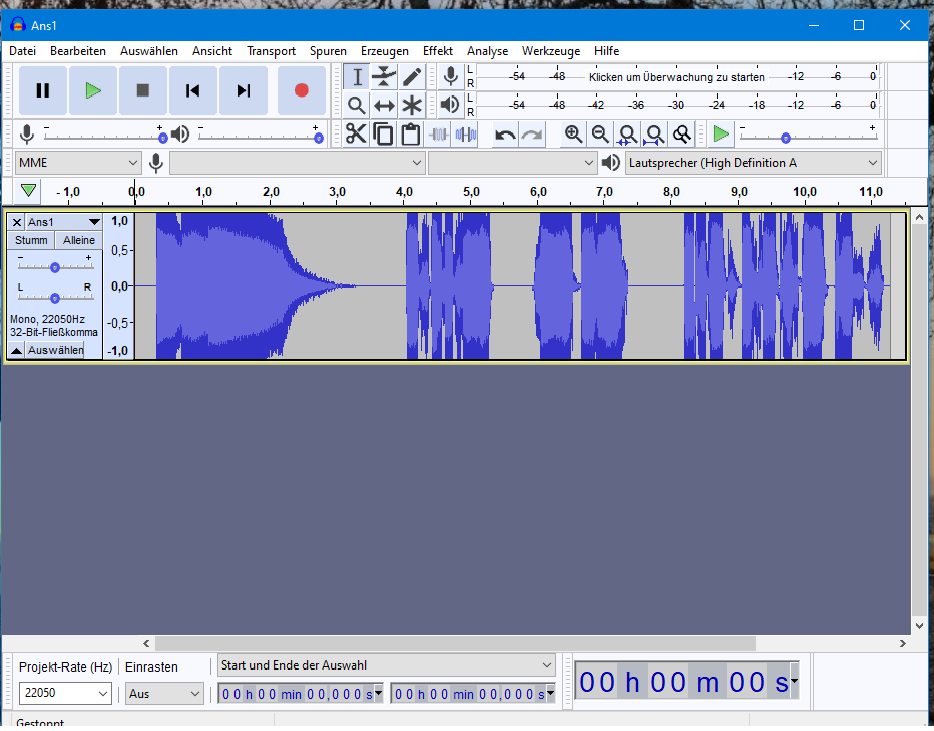
Task: Click the Auswählen button on track panel
Action: [x=55, y=351]
